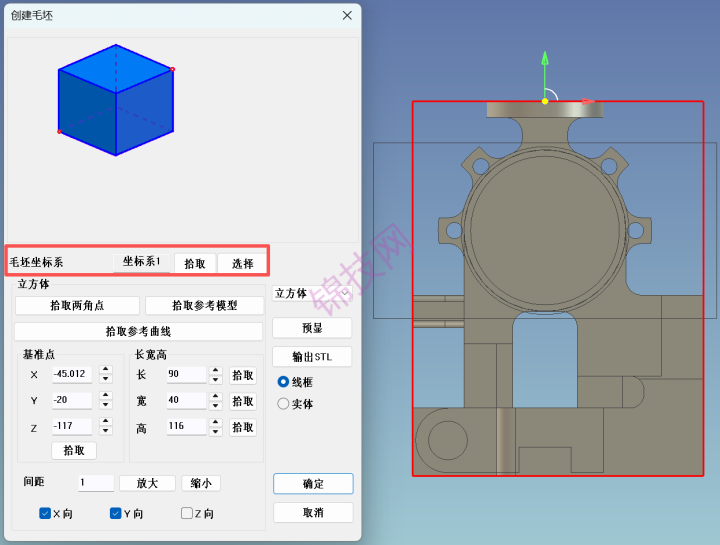This screenshot has height=545, width=720.
Task: Click the 确定 confirm button
Action: pos(313,483)
